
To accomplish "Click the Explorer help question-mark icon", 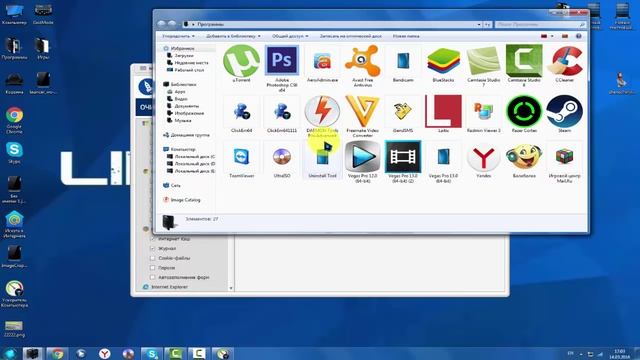I will click(578, 36).
